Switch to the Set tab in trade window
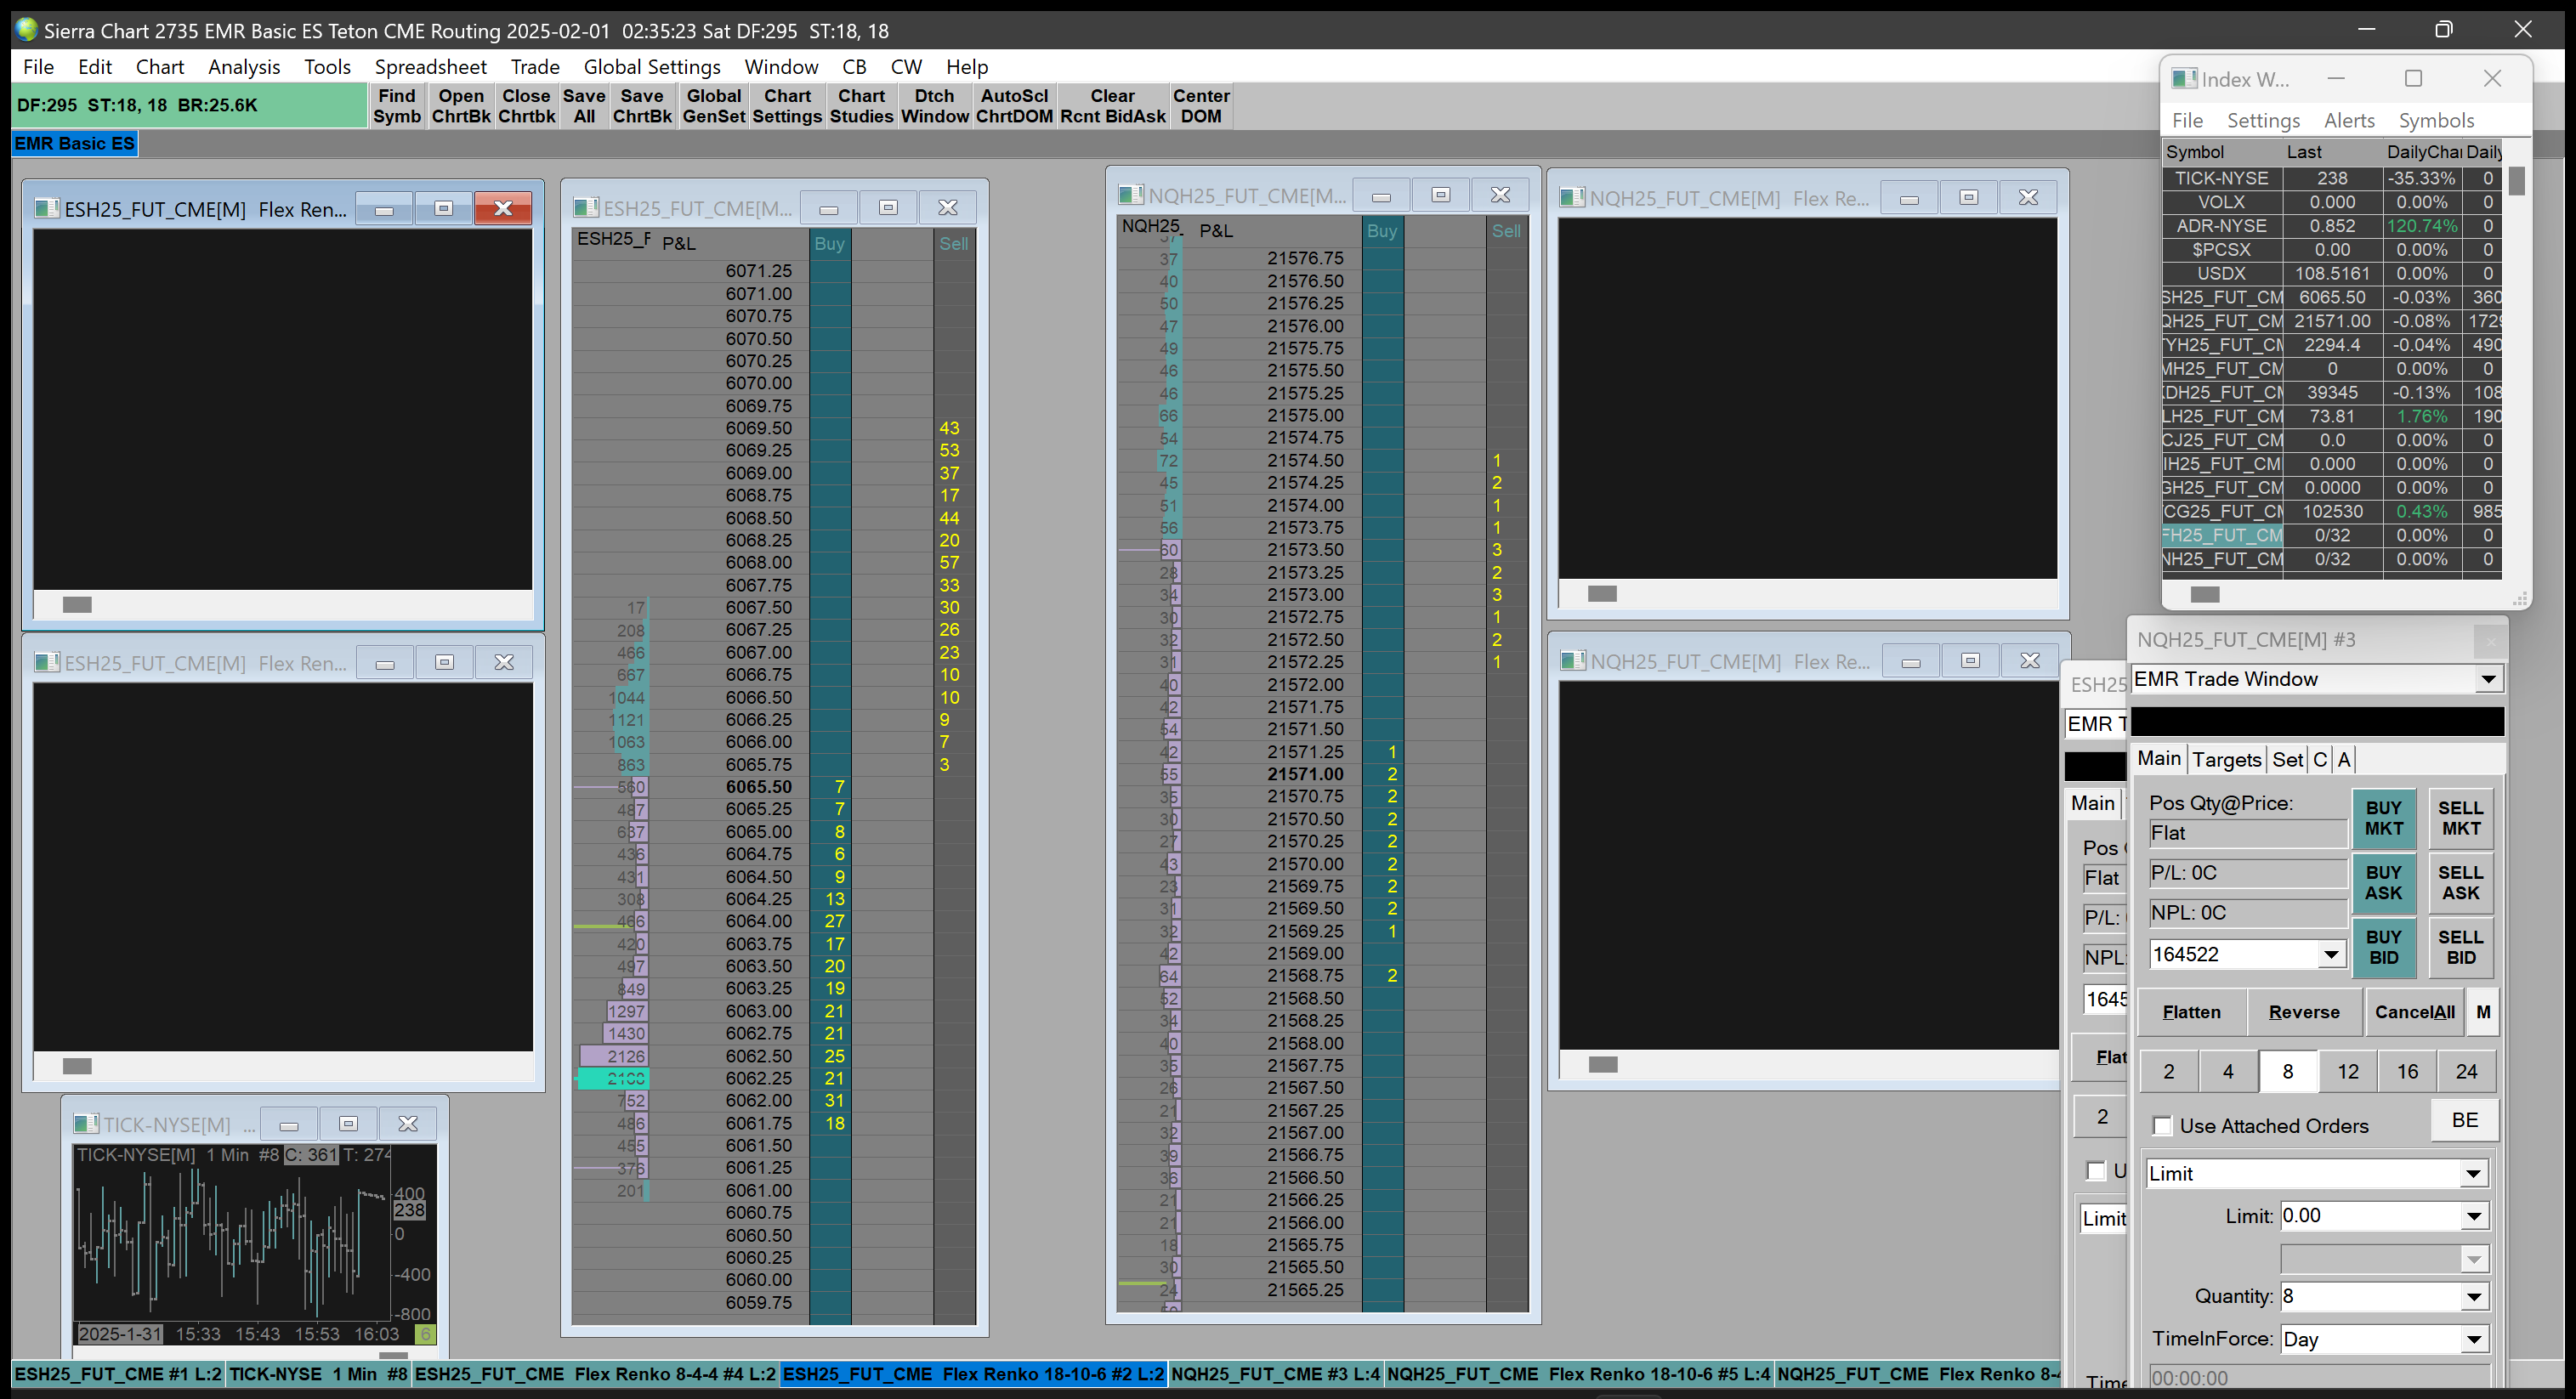2576x1399 pixels. tap(2287, 760)
